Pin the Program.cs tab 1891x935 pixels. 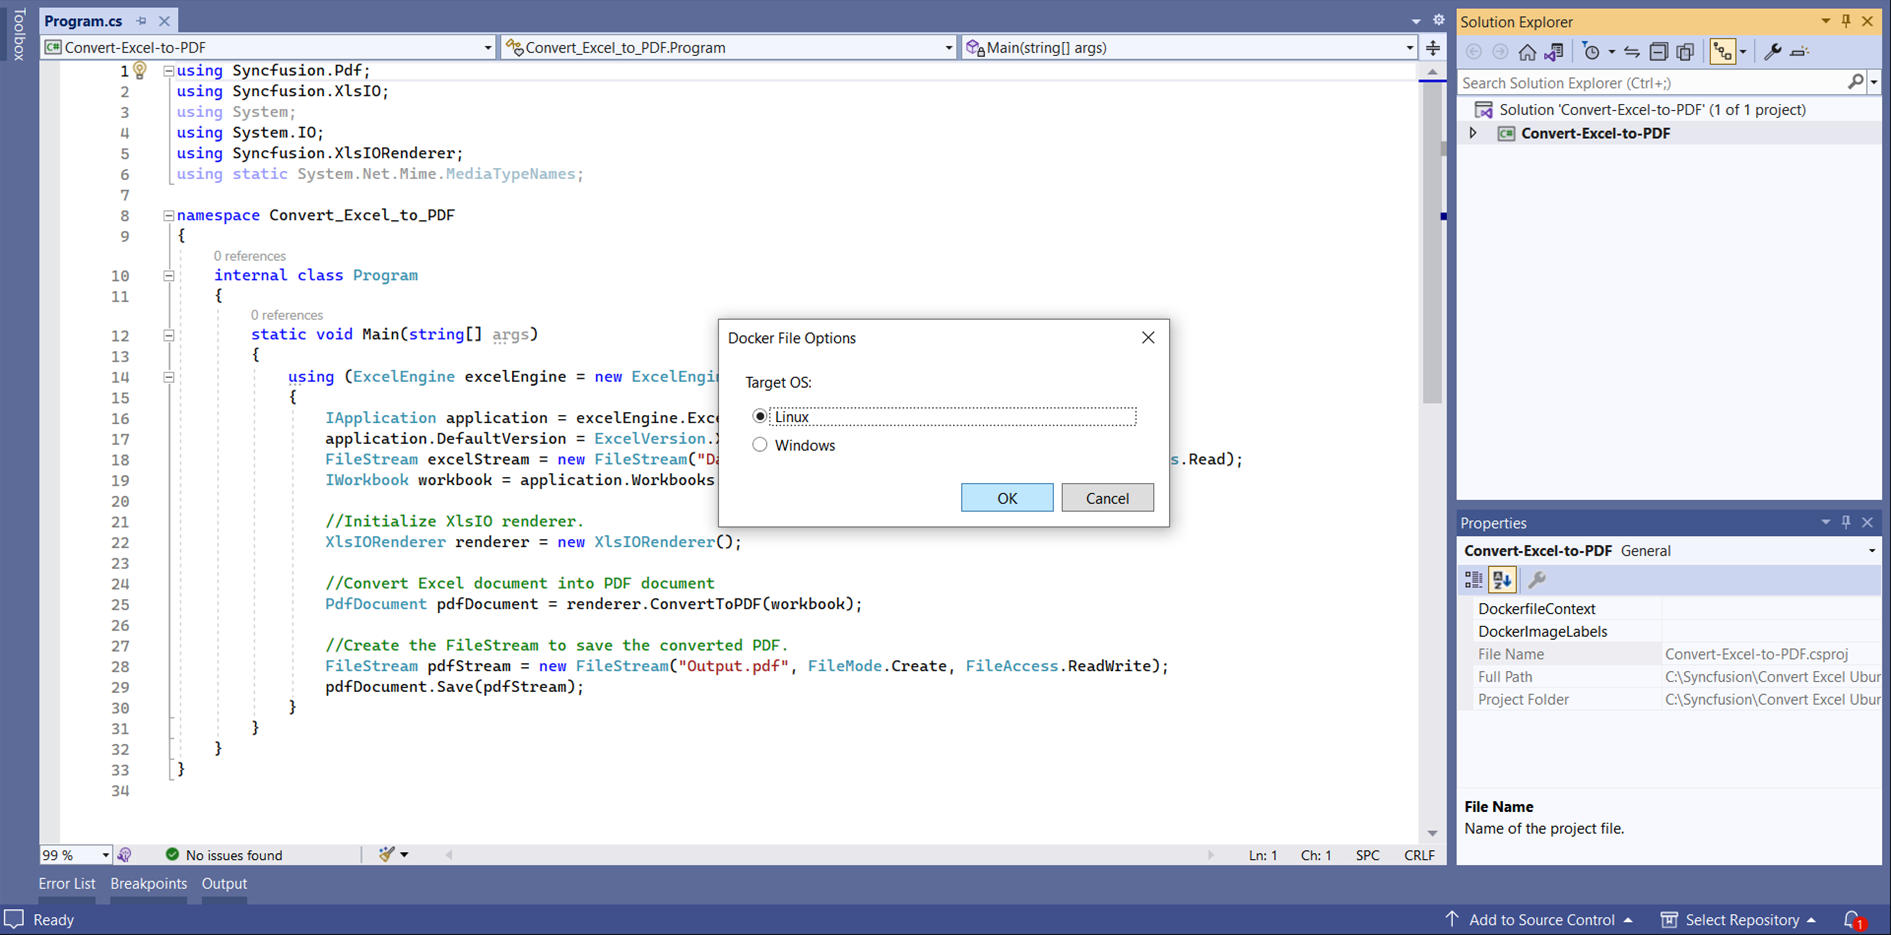[x=141, y=21]
